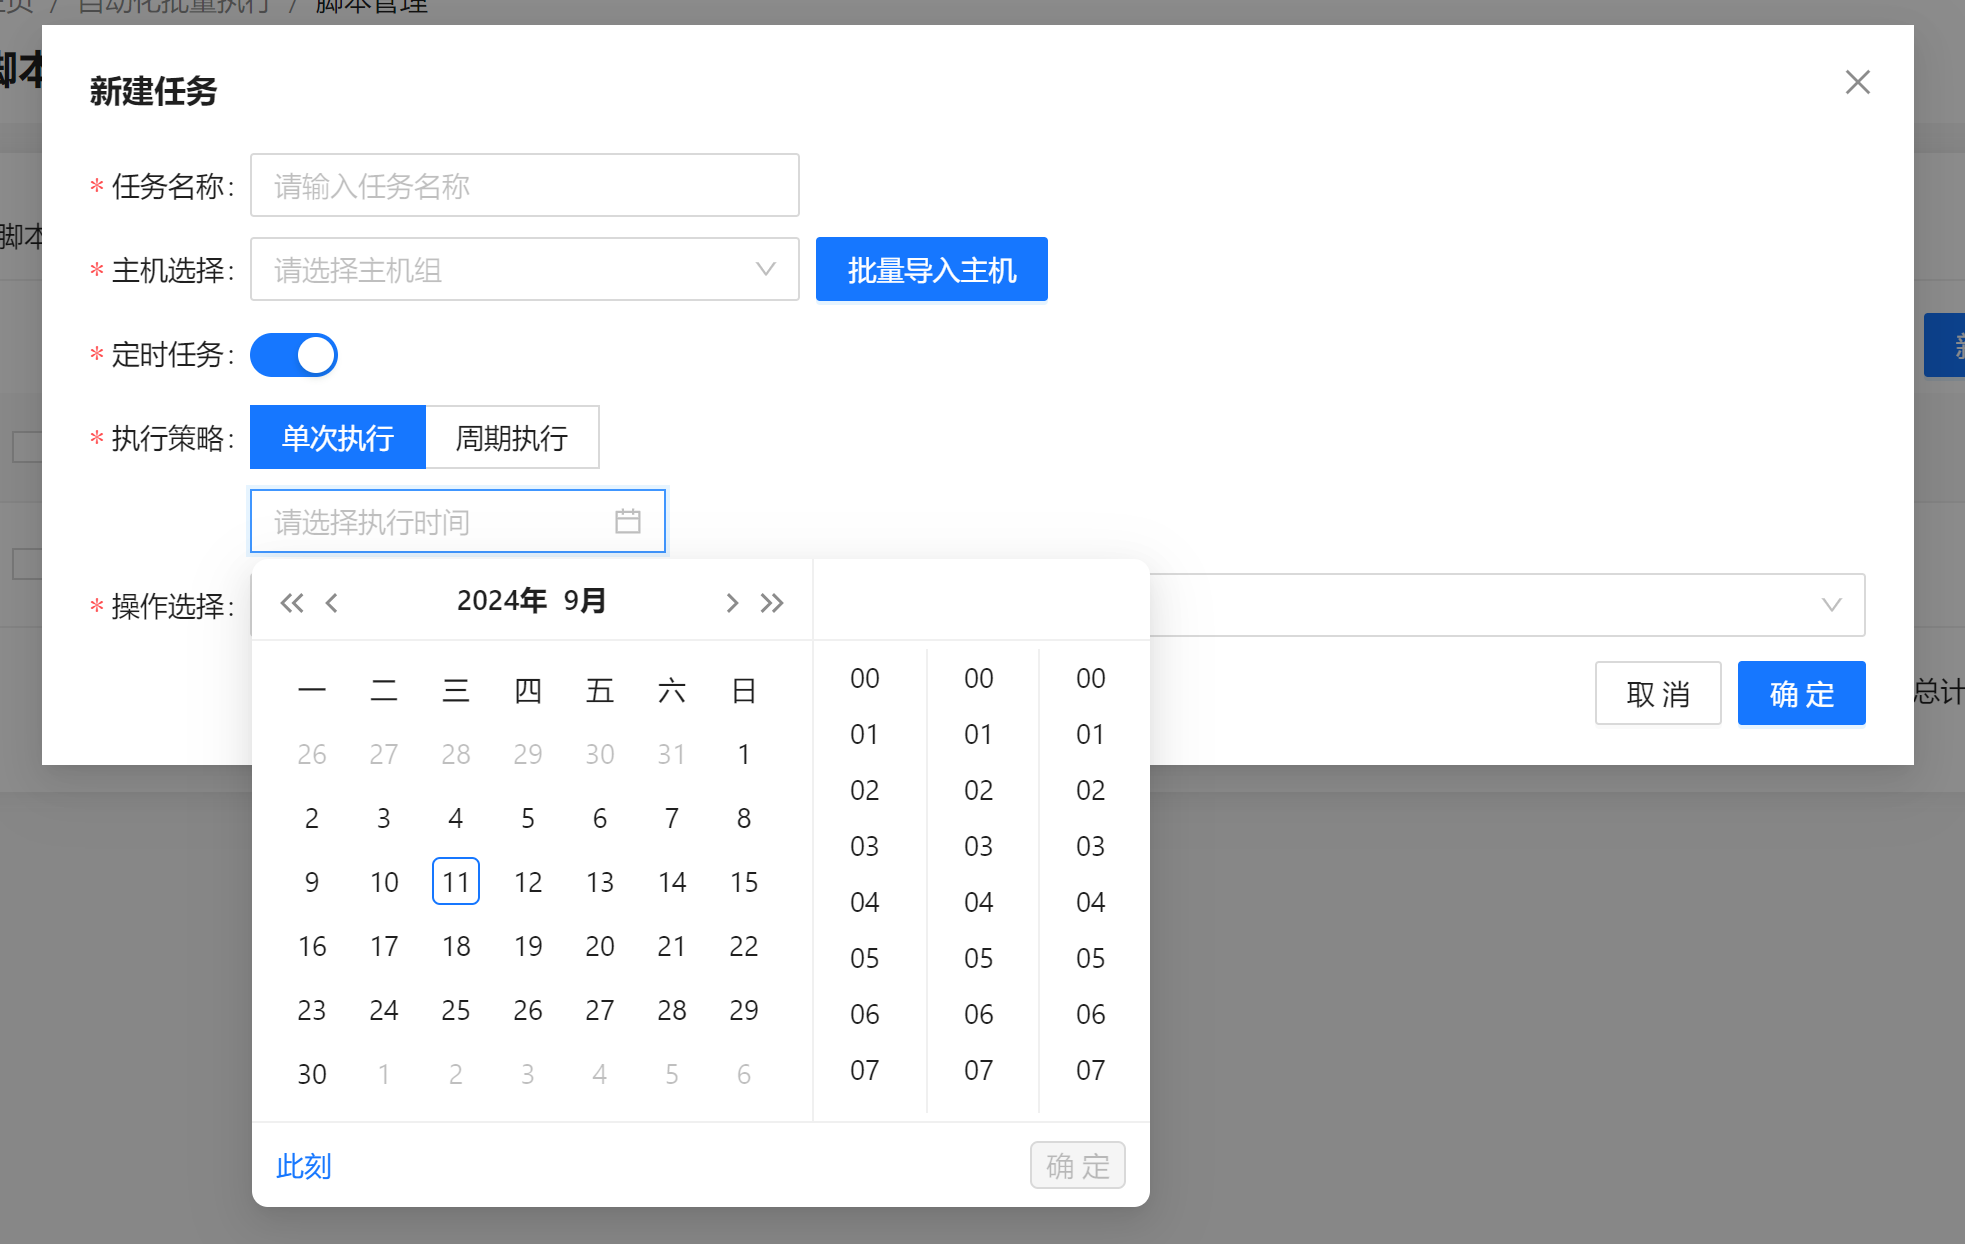
Task: Click the 任务名称 input field
Action: (x=524, y=185)
